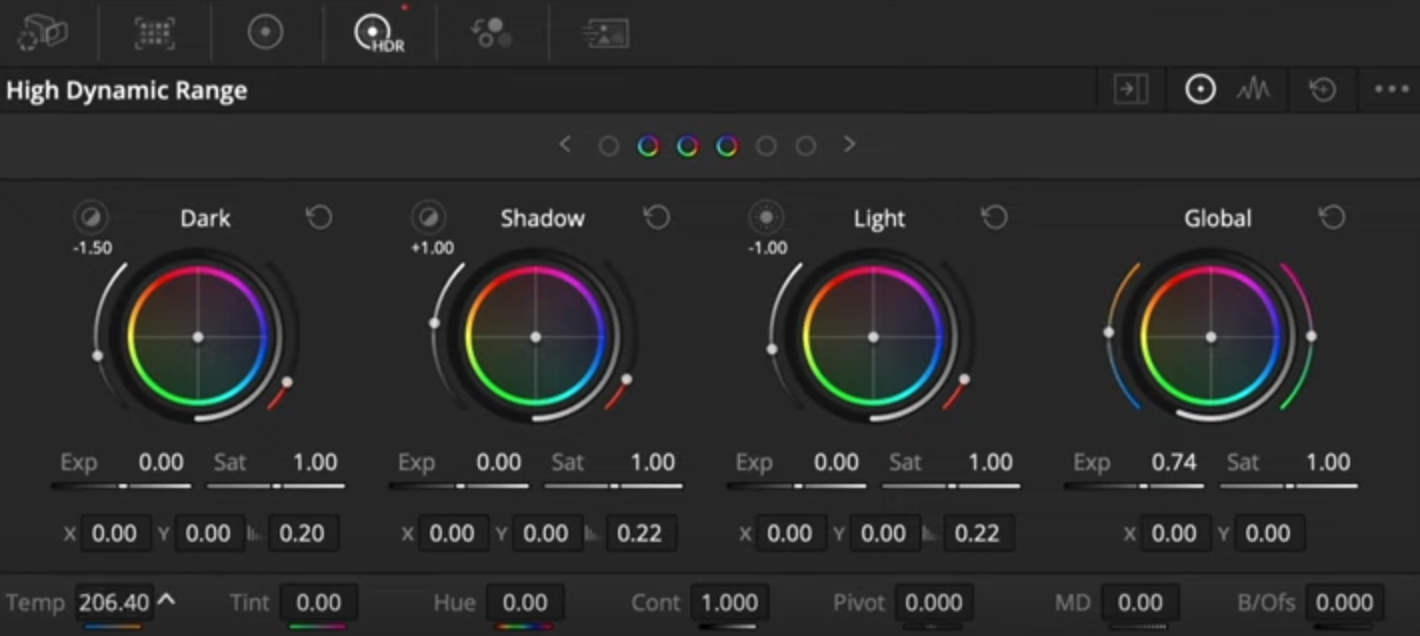Open the Motion Effects palette icon
Image resolution: width=1420 pixels, height=636 pixels.
click(604, 33)
